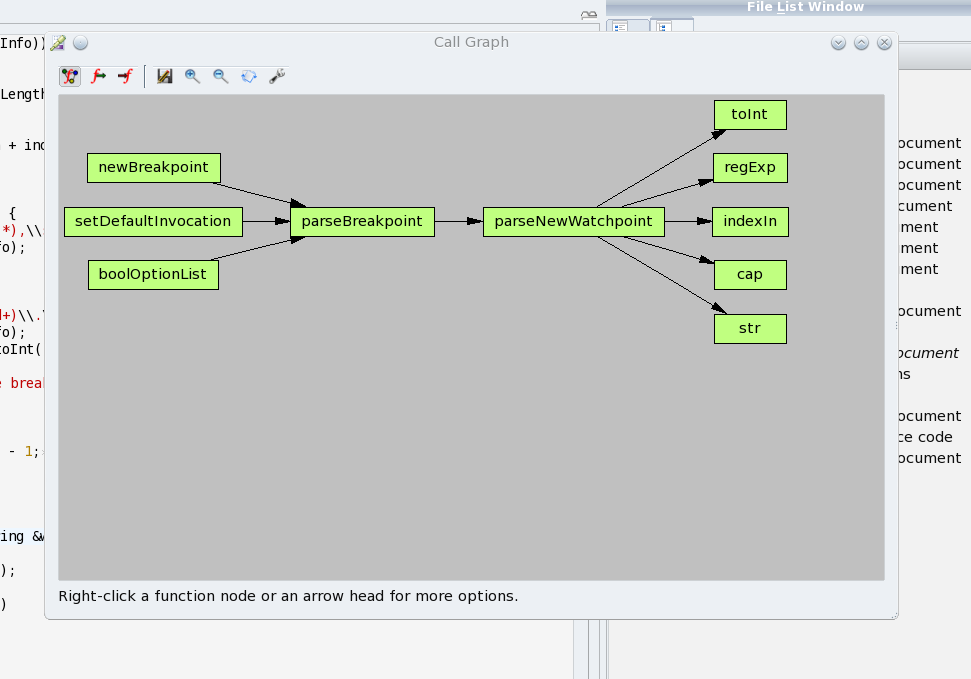Viewport: 971px width, 679px height.
Task: Rotate the call graph layout
Action: pos(249,76)
